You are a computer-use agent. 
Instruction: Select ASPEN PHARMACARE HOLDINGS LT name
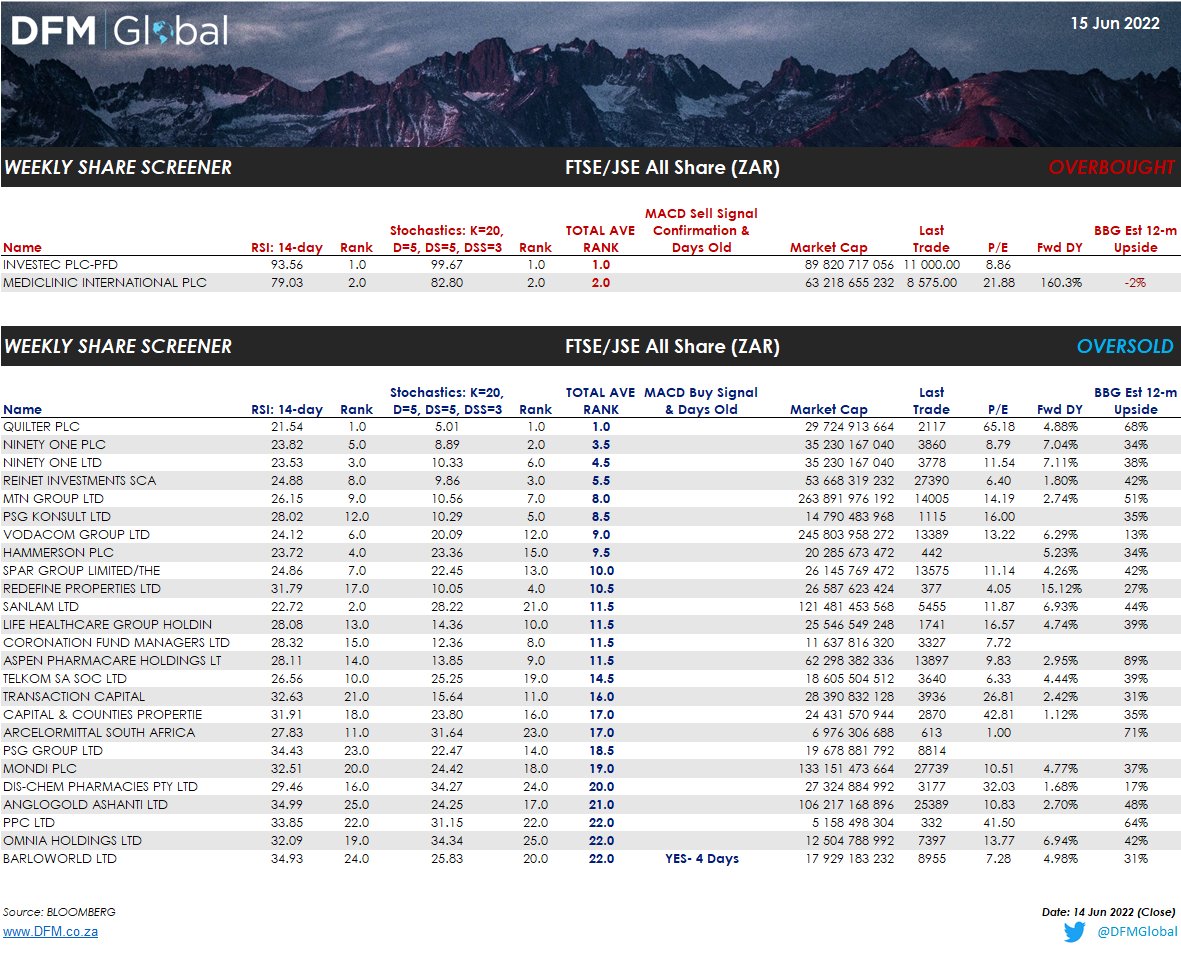[112, 661]
